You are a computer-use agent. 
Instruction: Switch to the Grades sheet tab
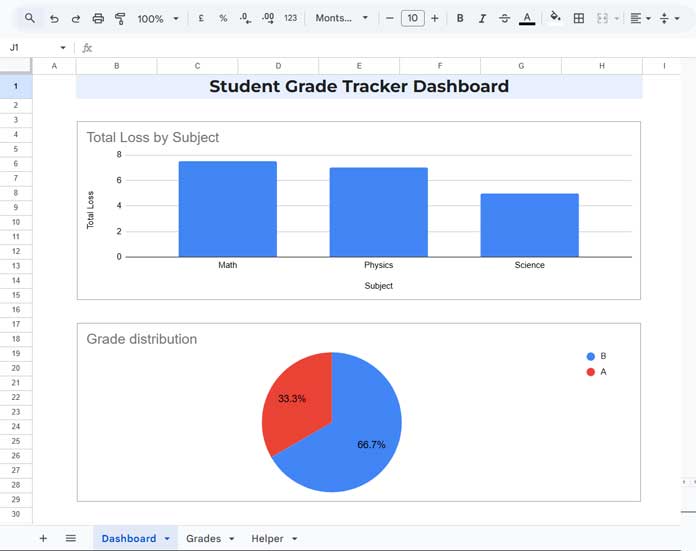pyautogui.click(x=203, y=539)
